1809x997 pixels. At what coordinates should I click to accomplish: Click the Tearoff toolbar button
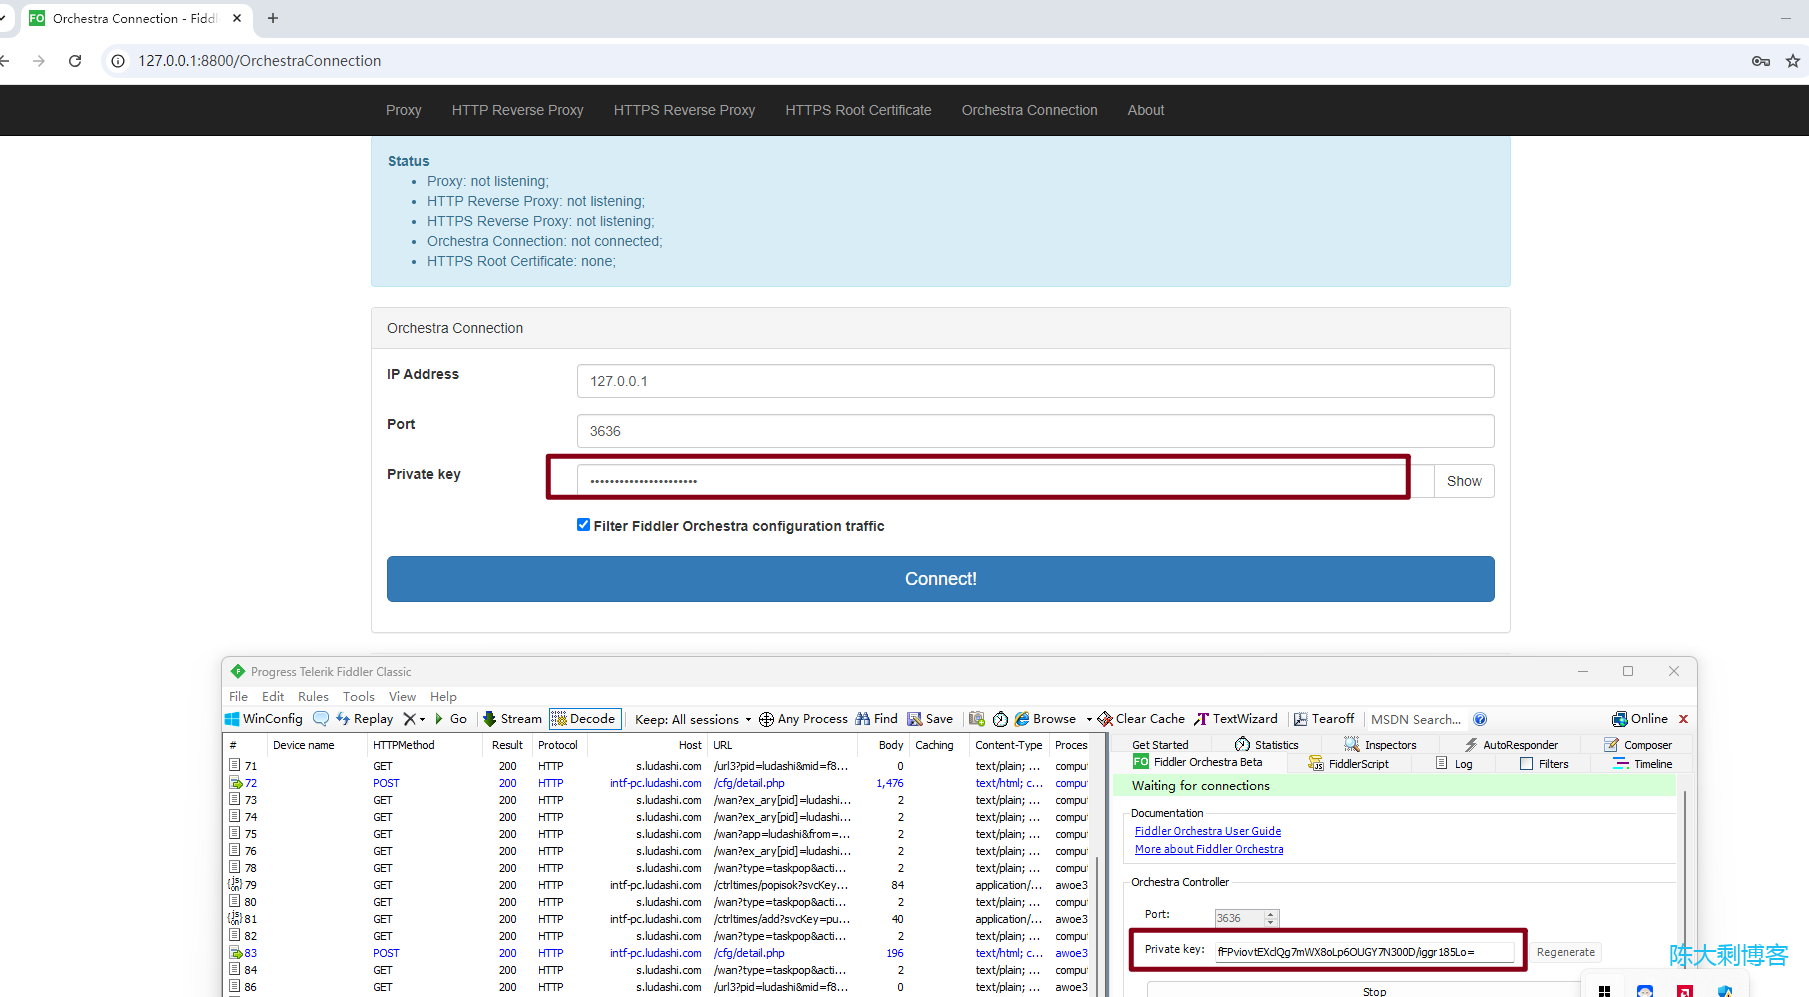1324,719
